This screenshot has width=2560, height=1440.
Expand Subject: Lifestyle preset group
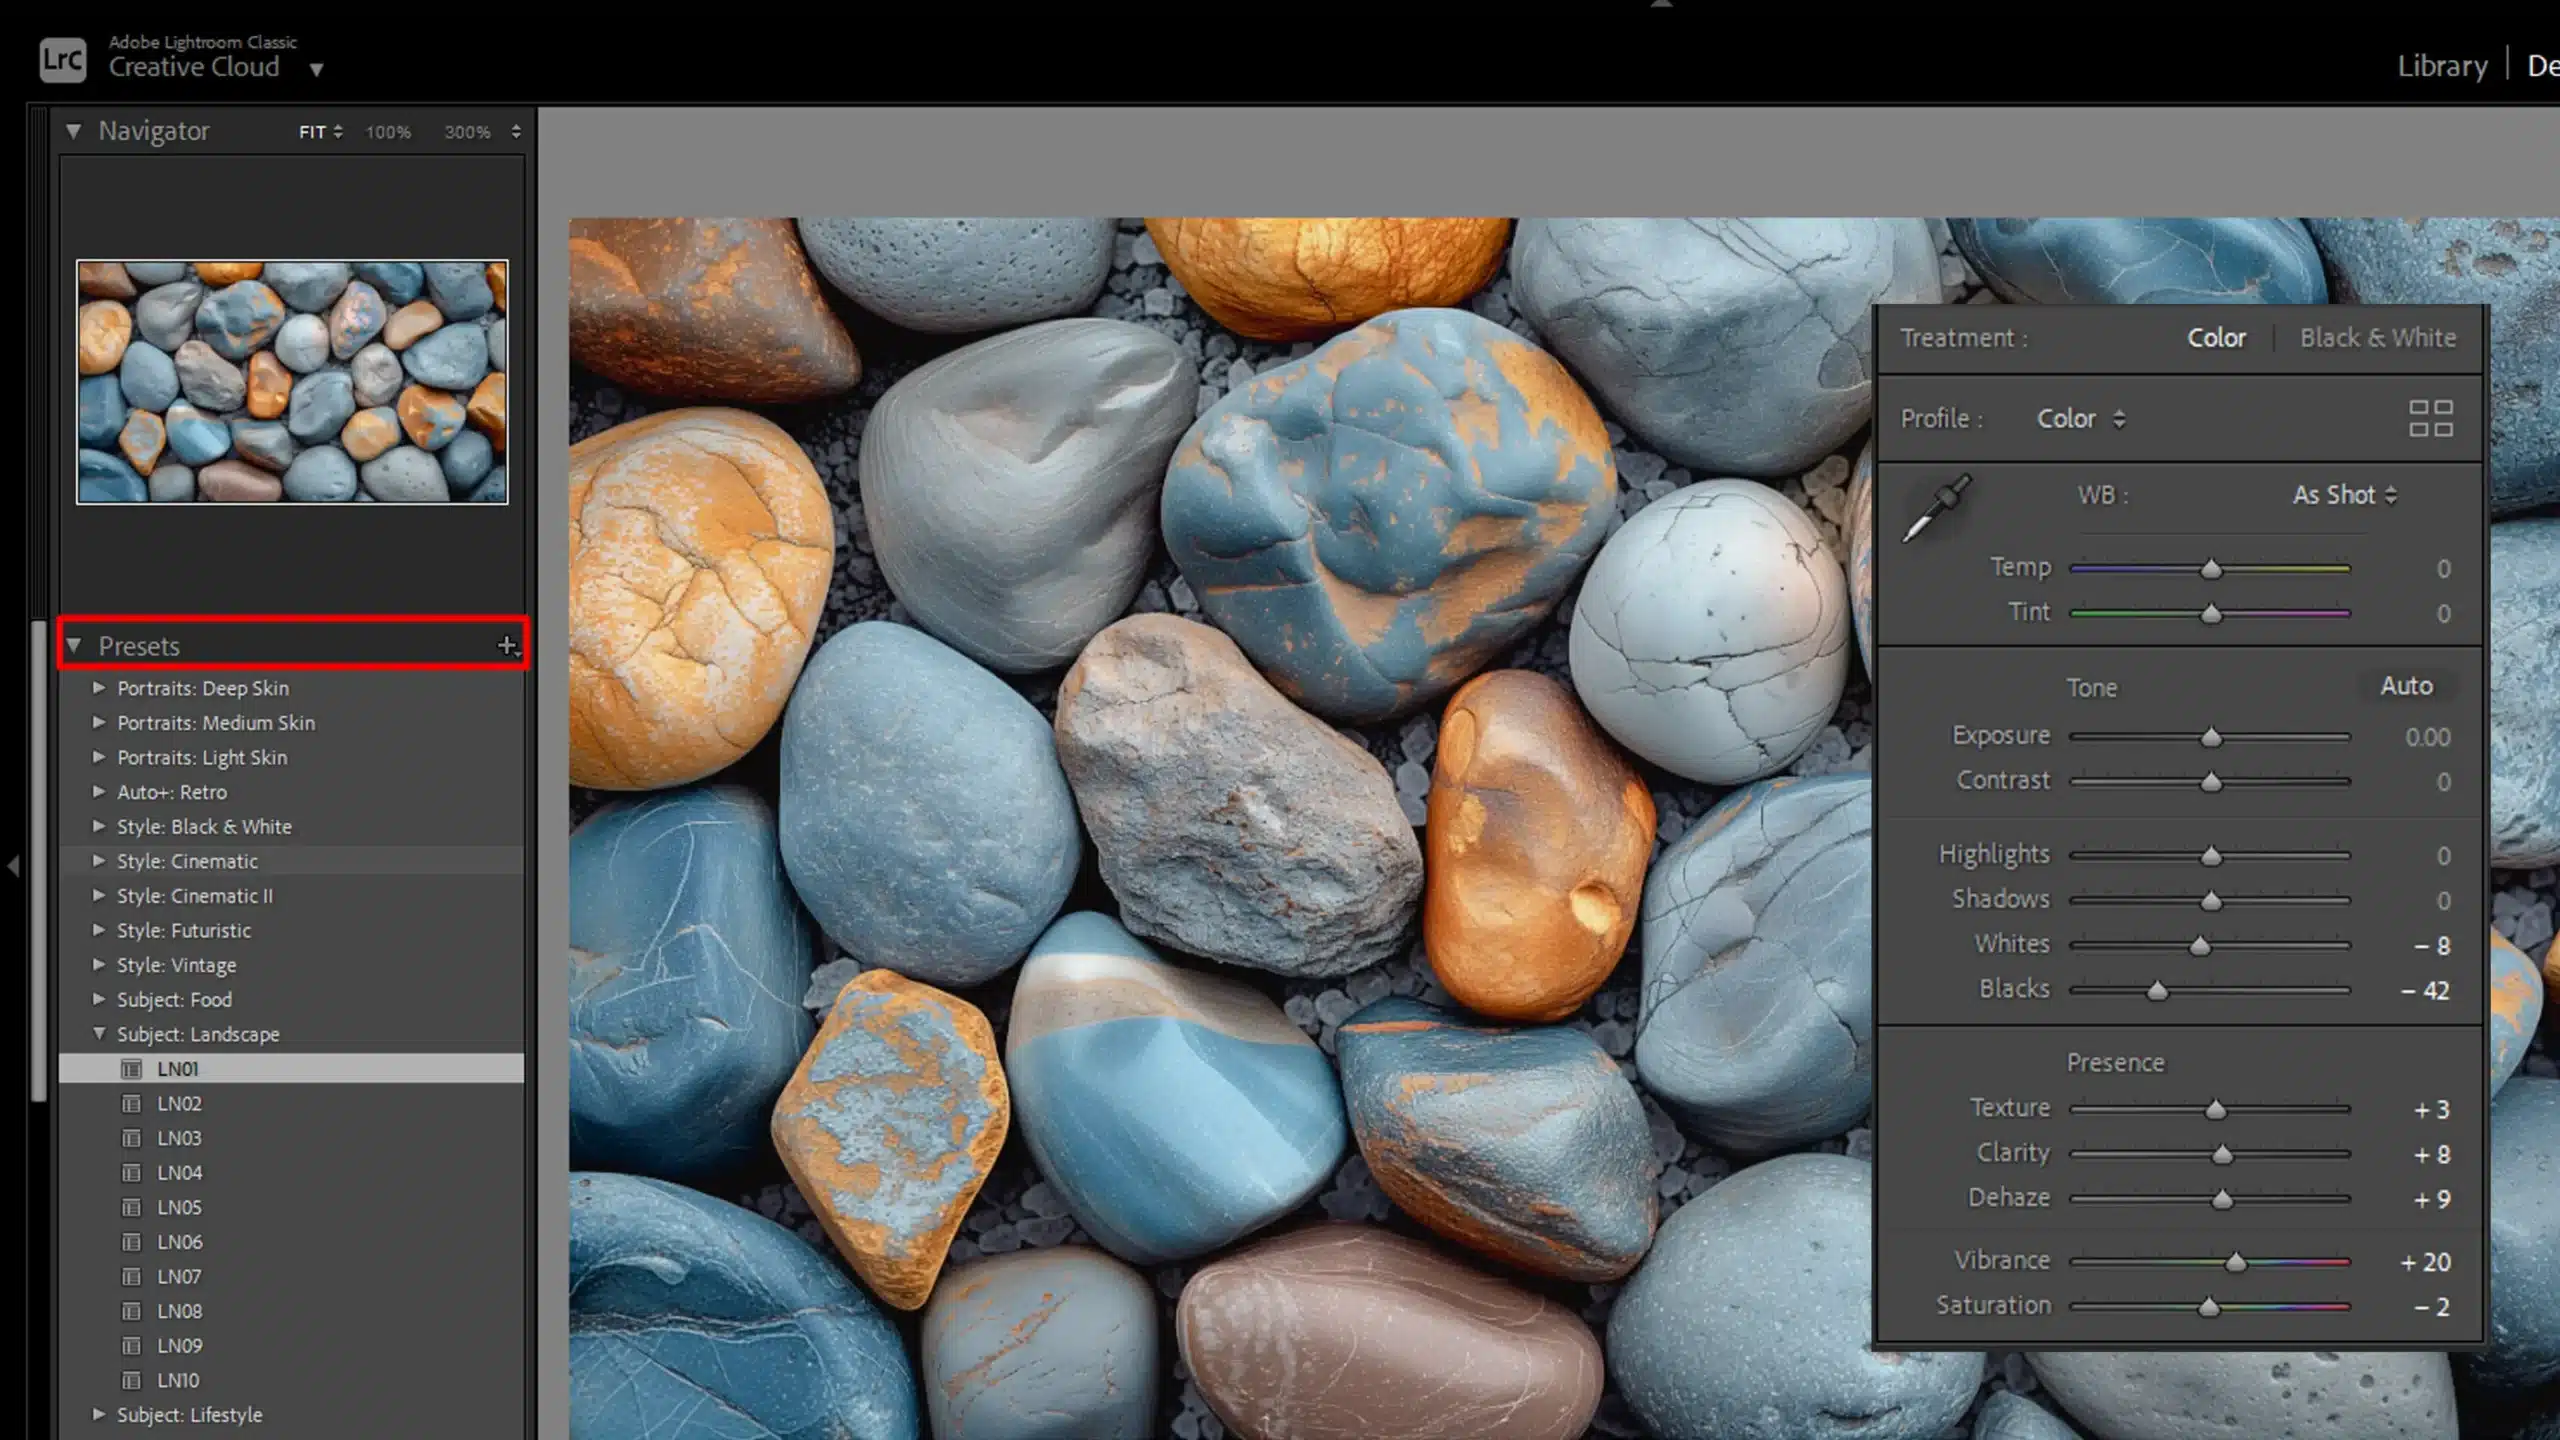99,1415
